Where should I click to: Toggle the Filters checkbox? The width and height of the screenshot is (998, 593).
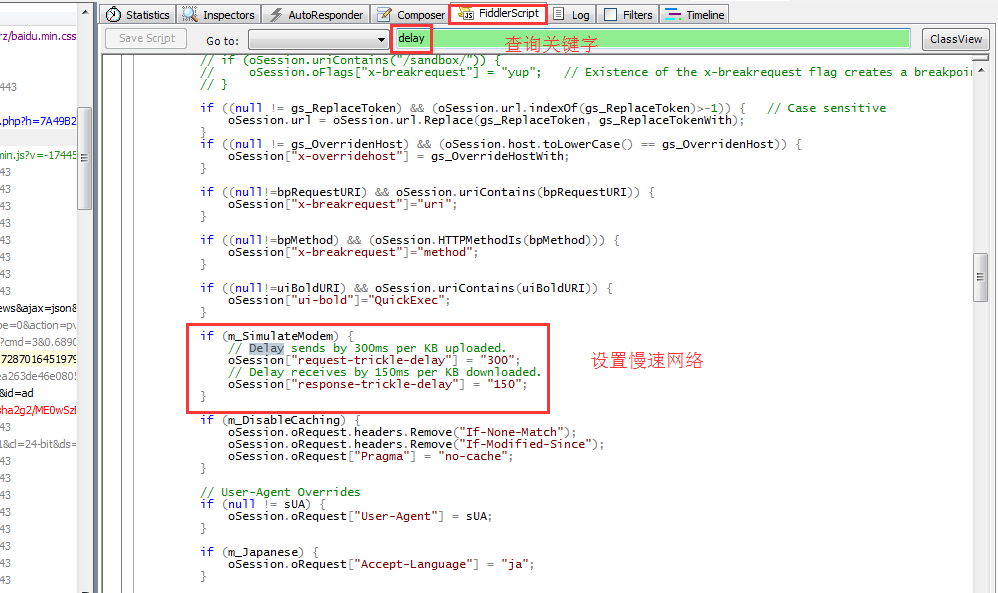pyautogui.click(x=610, y=15)
